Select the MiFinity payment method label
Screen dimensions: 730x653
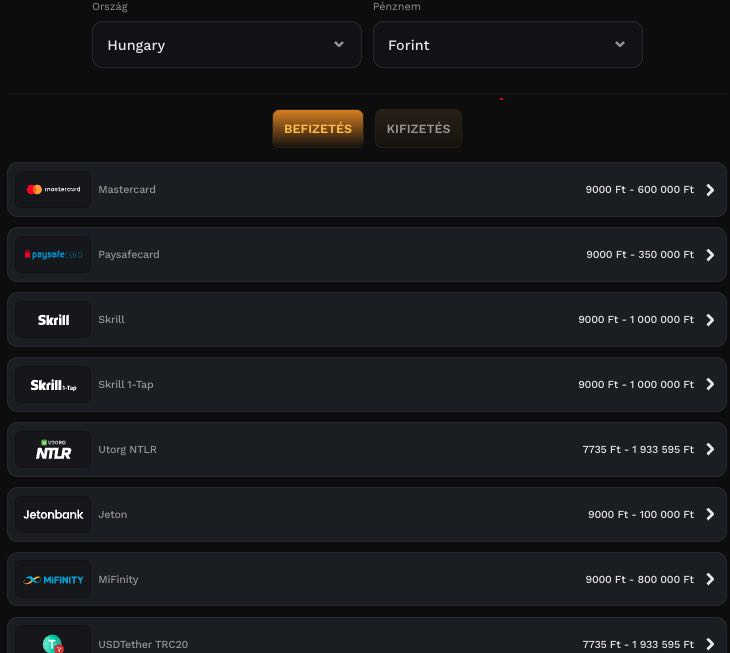pos(118,580)
